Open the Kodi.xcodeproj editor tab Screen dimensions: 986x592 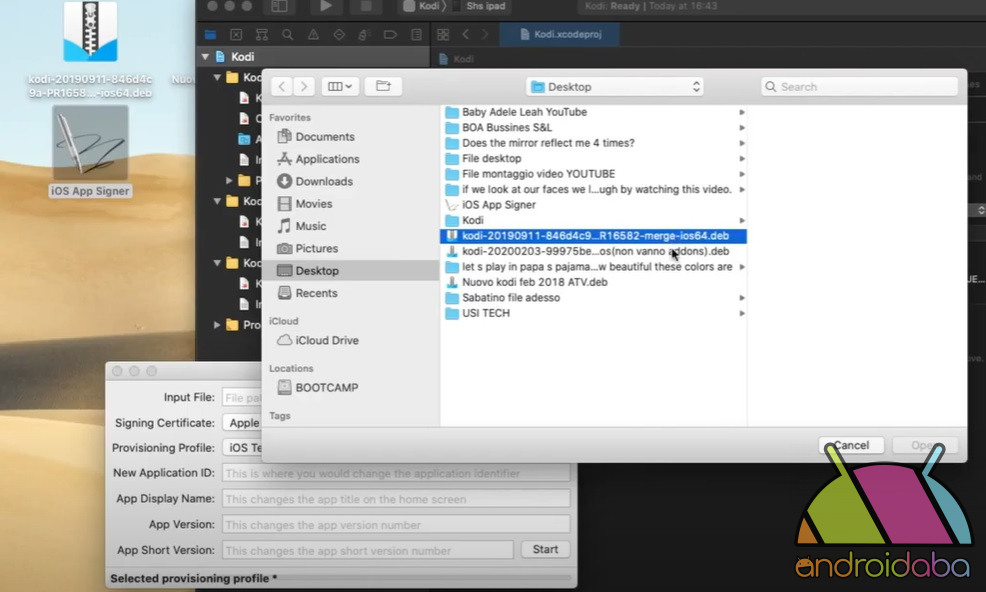click(x=560, y=34)
